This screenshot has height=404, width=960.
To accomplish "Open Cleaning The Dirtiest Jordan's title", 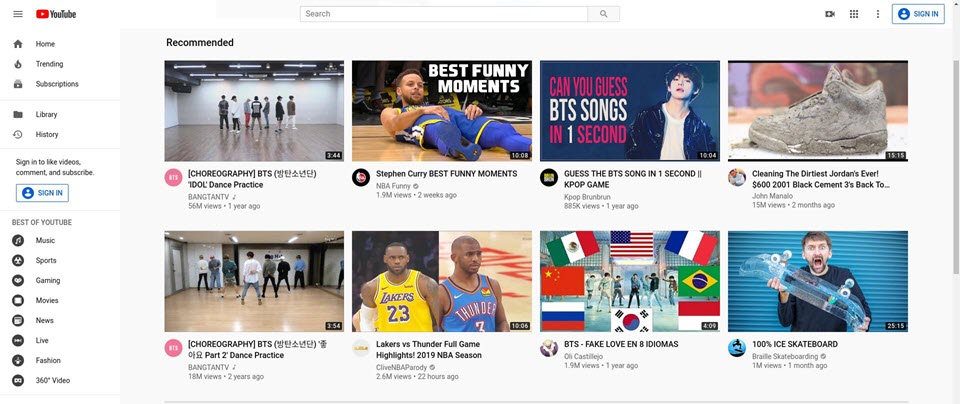I will (821, 179).
